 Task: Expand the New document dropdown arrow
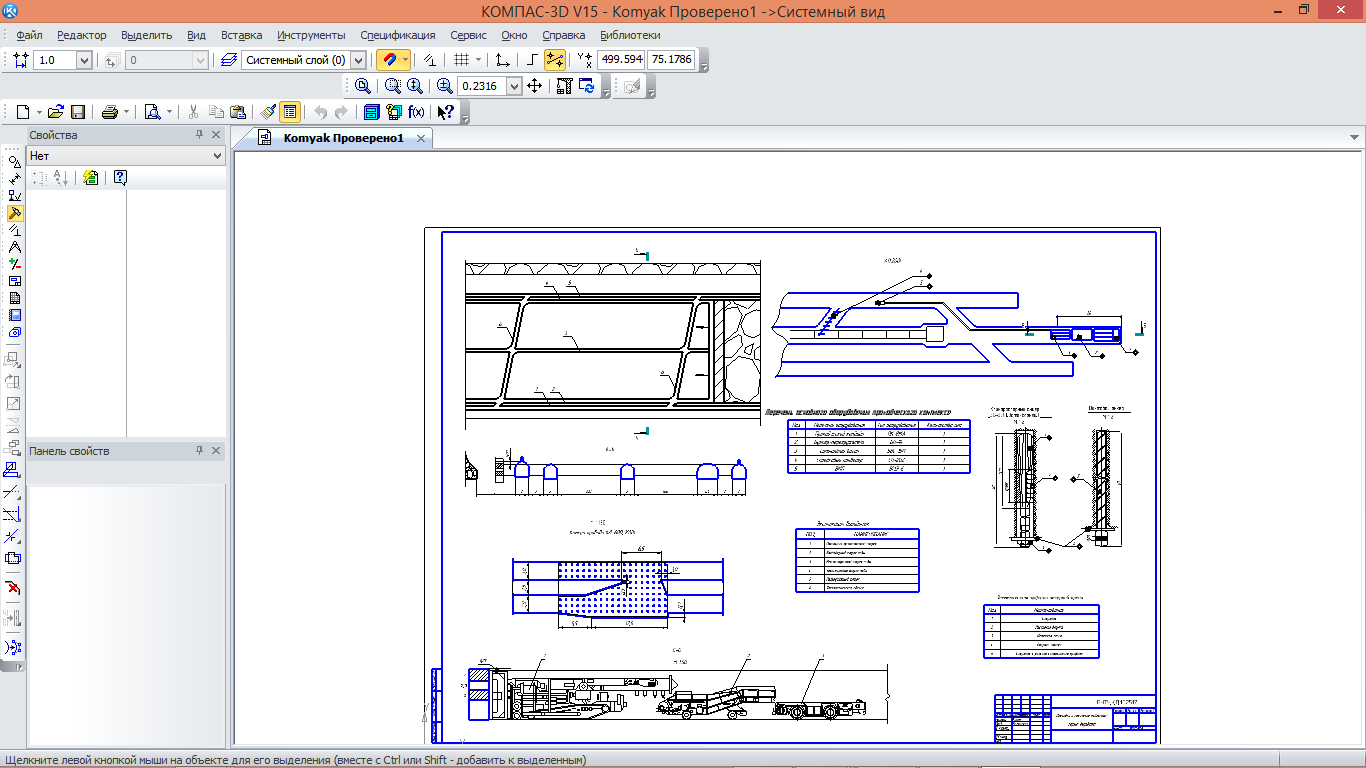click(x=38, y=112)
